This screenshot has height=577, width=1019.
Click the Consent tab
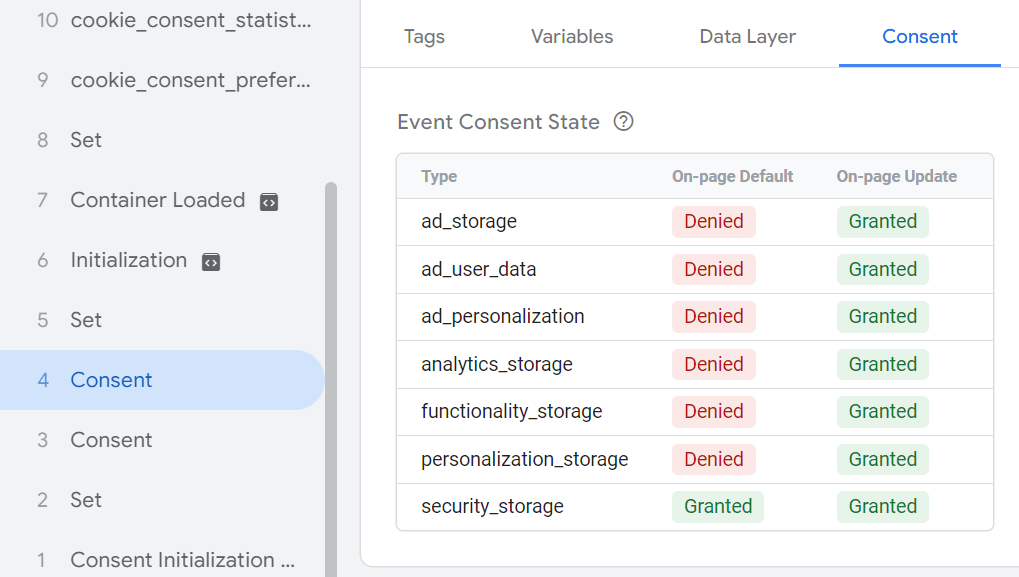pos(919,37)
